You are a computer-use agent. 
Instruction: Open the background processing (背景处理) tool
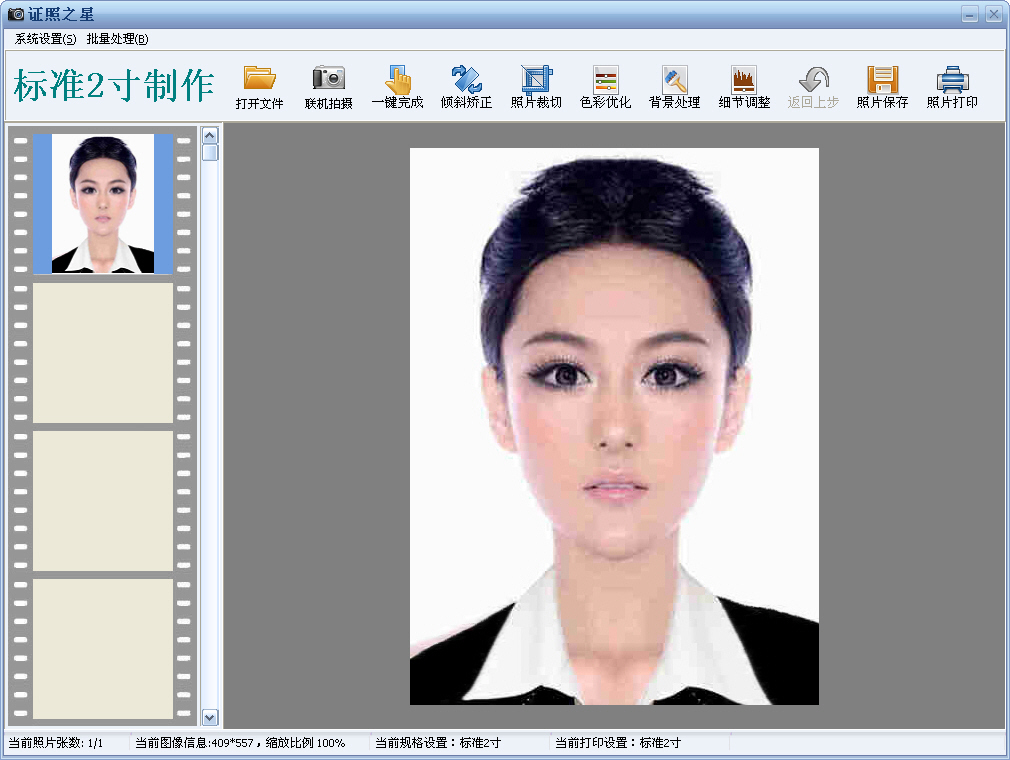674,80
